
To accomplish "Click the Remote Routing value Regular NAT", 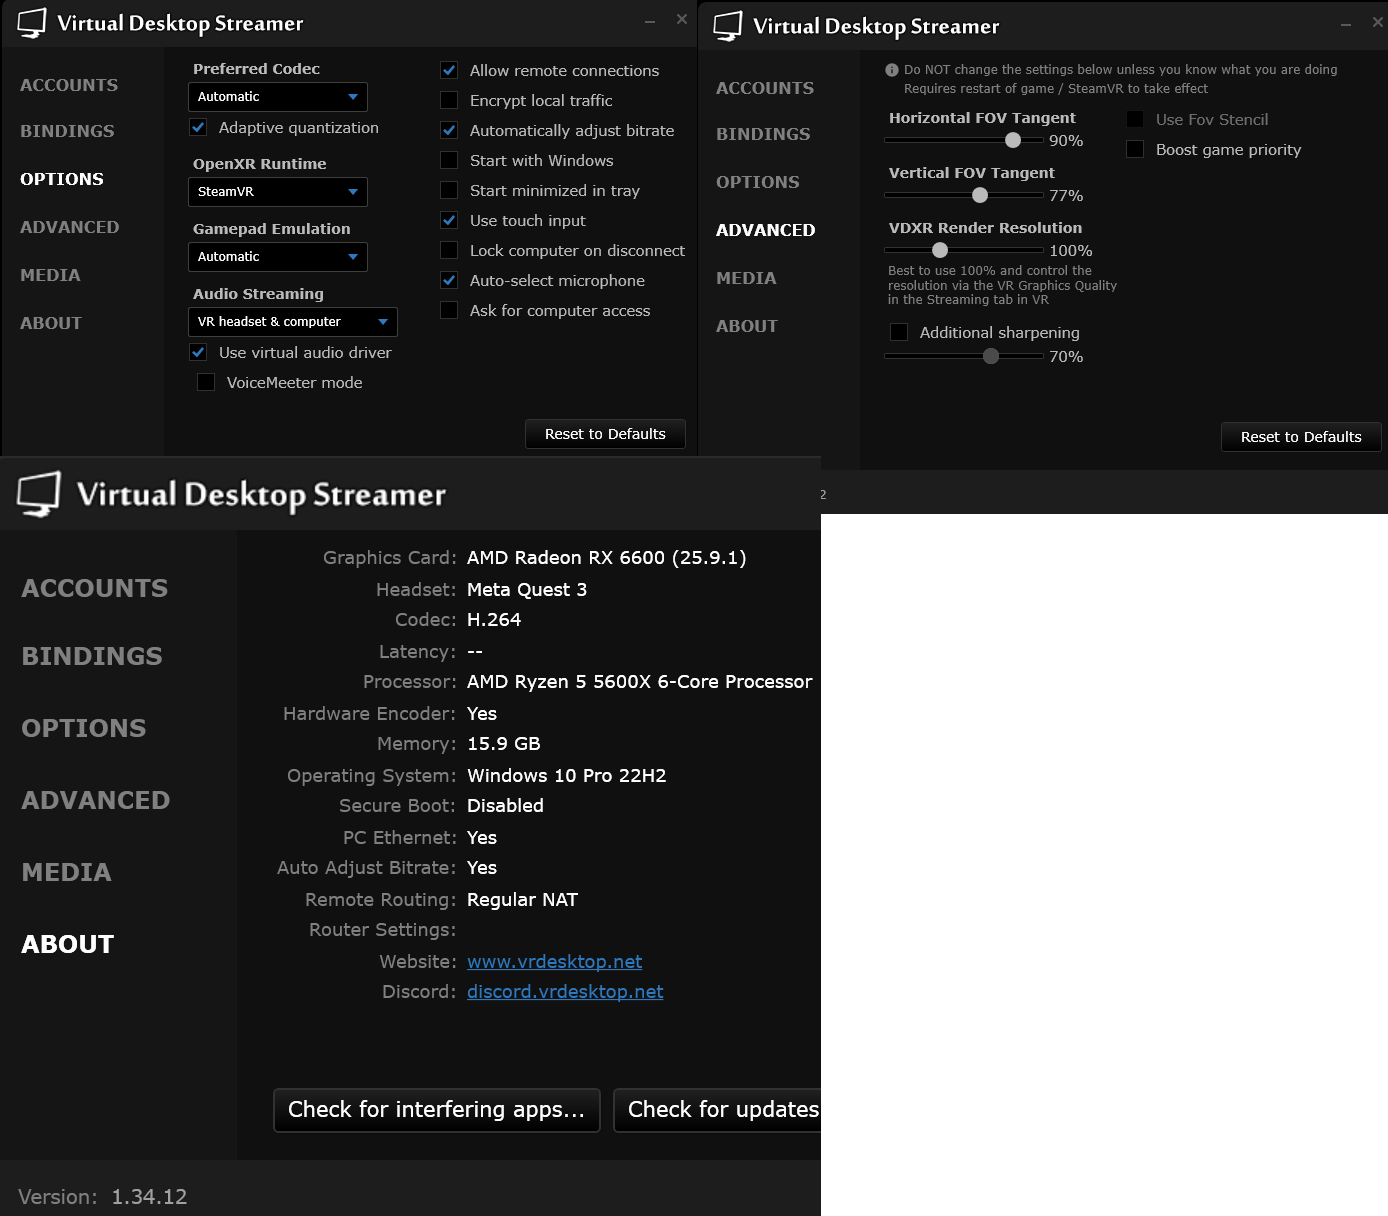I will (x=523, y=900).
